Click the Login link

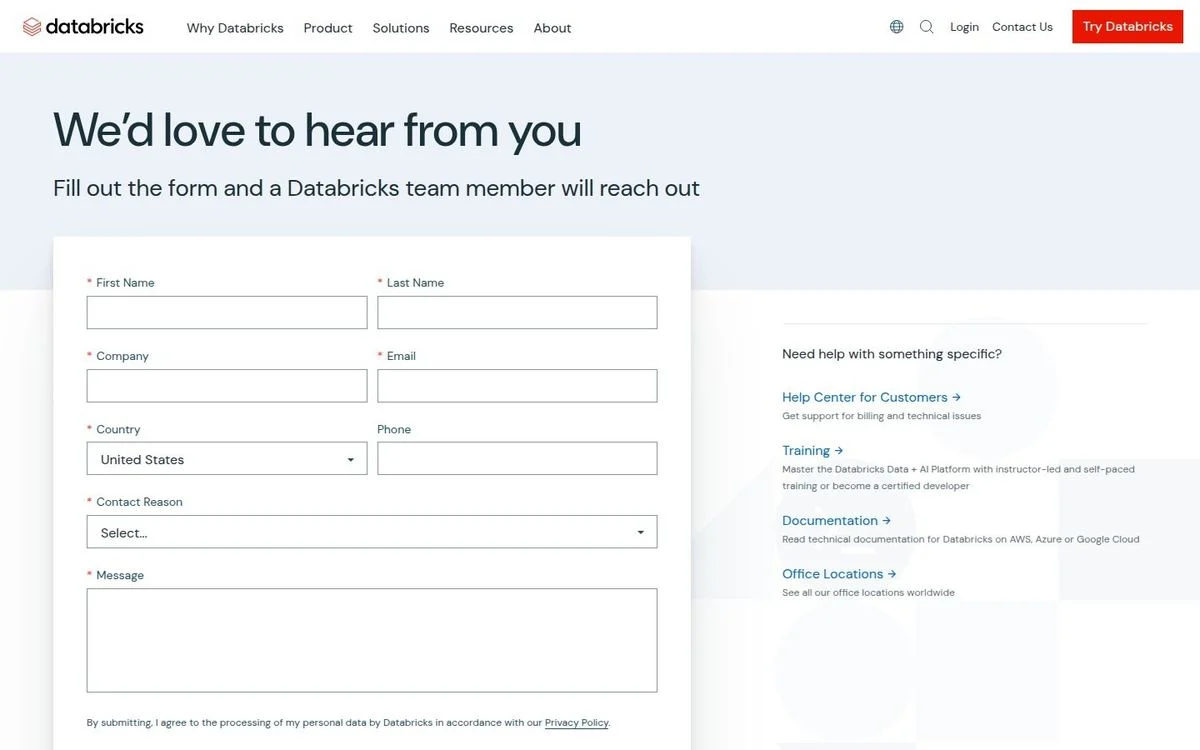tap(964, 27)
